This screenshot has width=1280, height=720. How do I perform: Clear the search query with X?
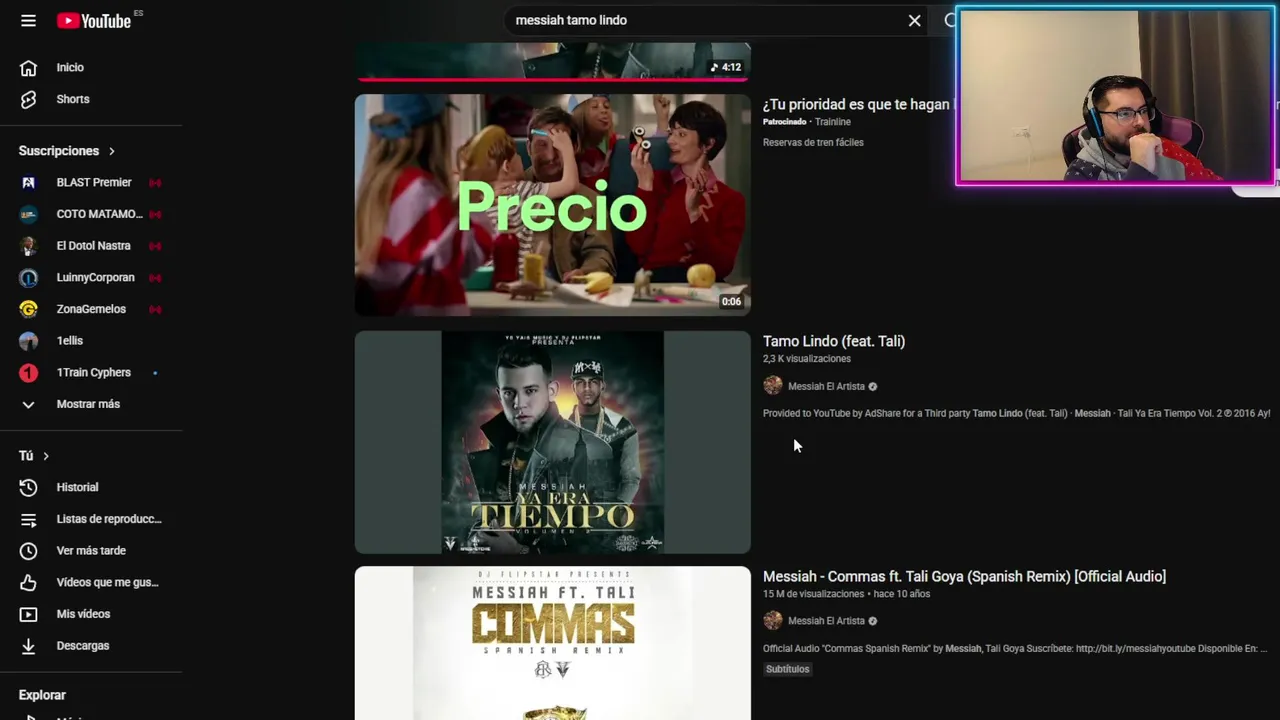click(x=914, y=20)
